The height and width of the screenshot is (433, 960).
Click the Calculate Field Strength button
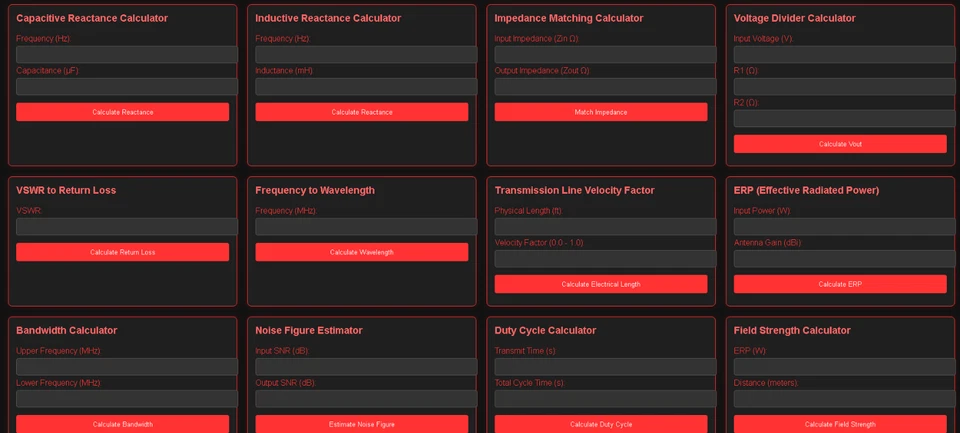[x=841, y=424]
